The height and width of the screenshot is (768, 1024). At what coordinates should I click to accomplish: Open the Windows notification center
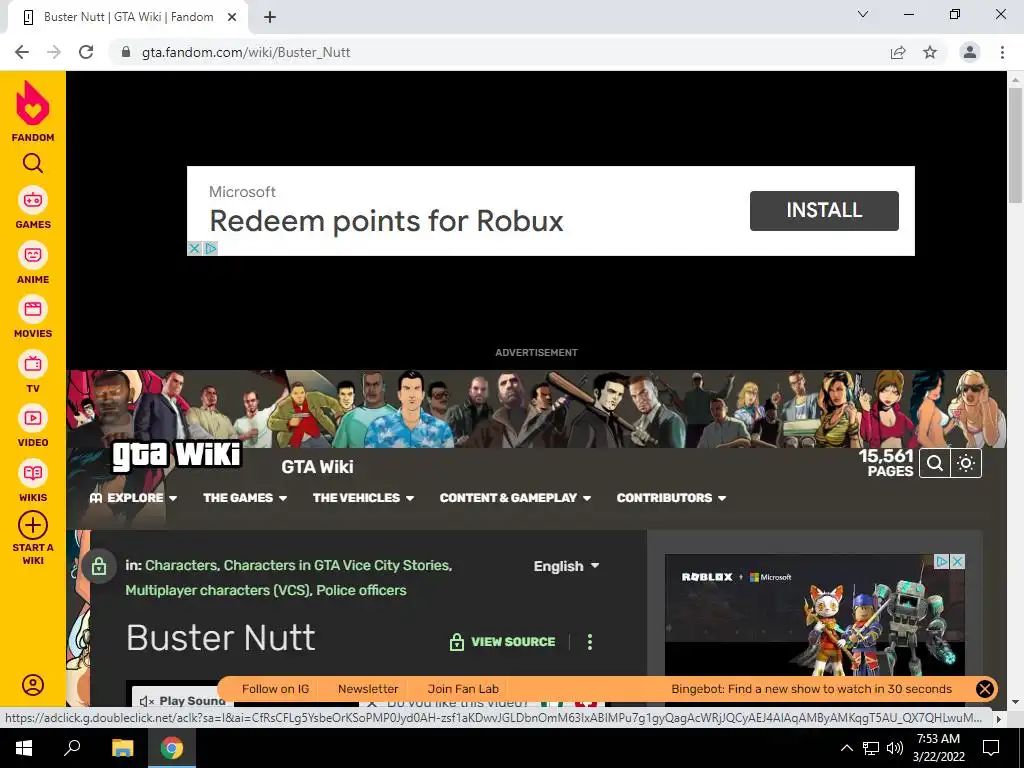991,748
